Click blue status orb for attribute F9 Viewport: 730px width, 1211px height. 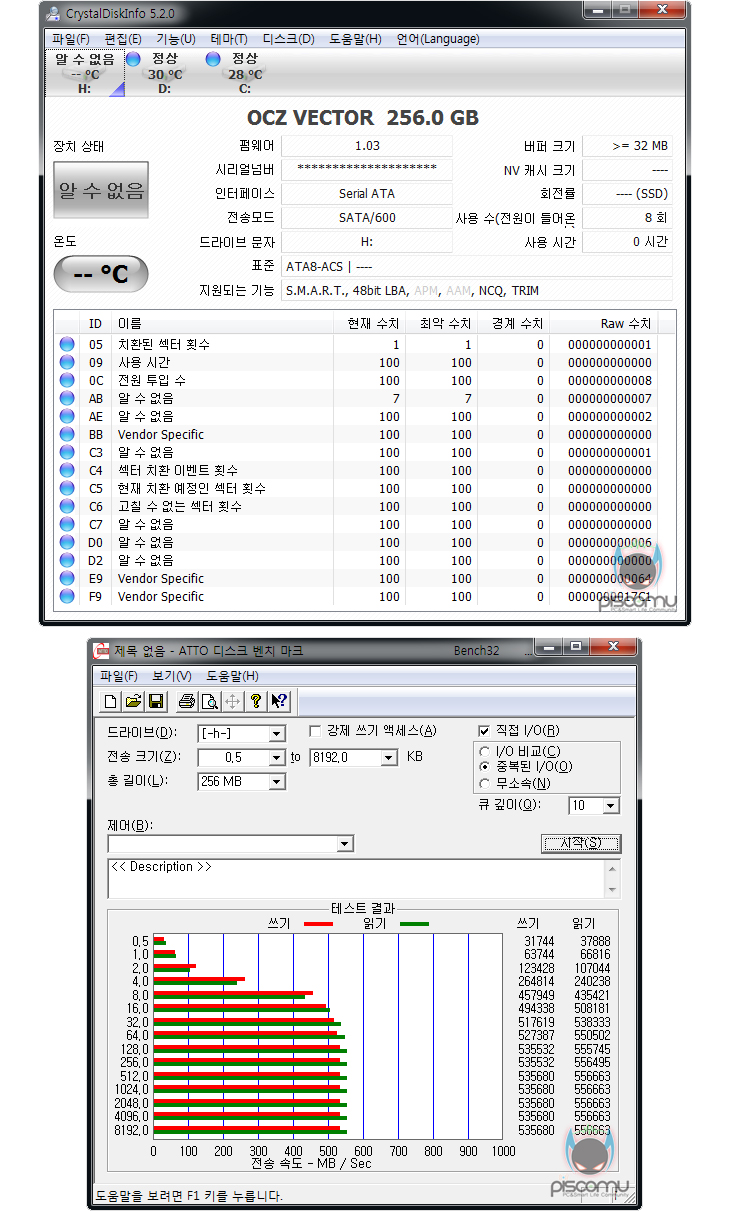(x=67, y=596)
